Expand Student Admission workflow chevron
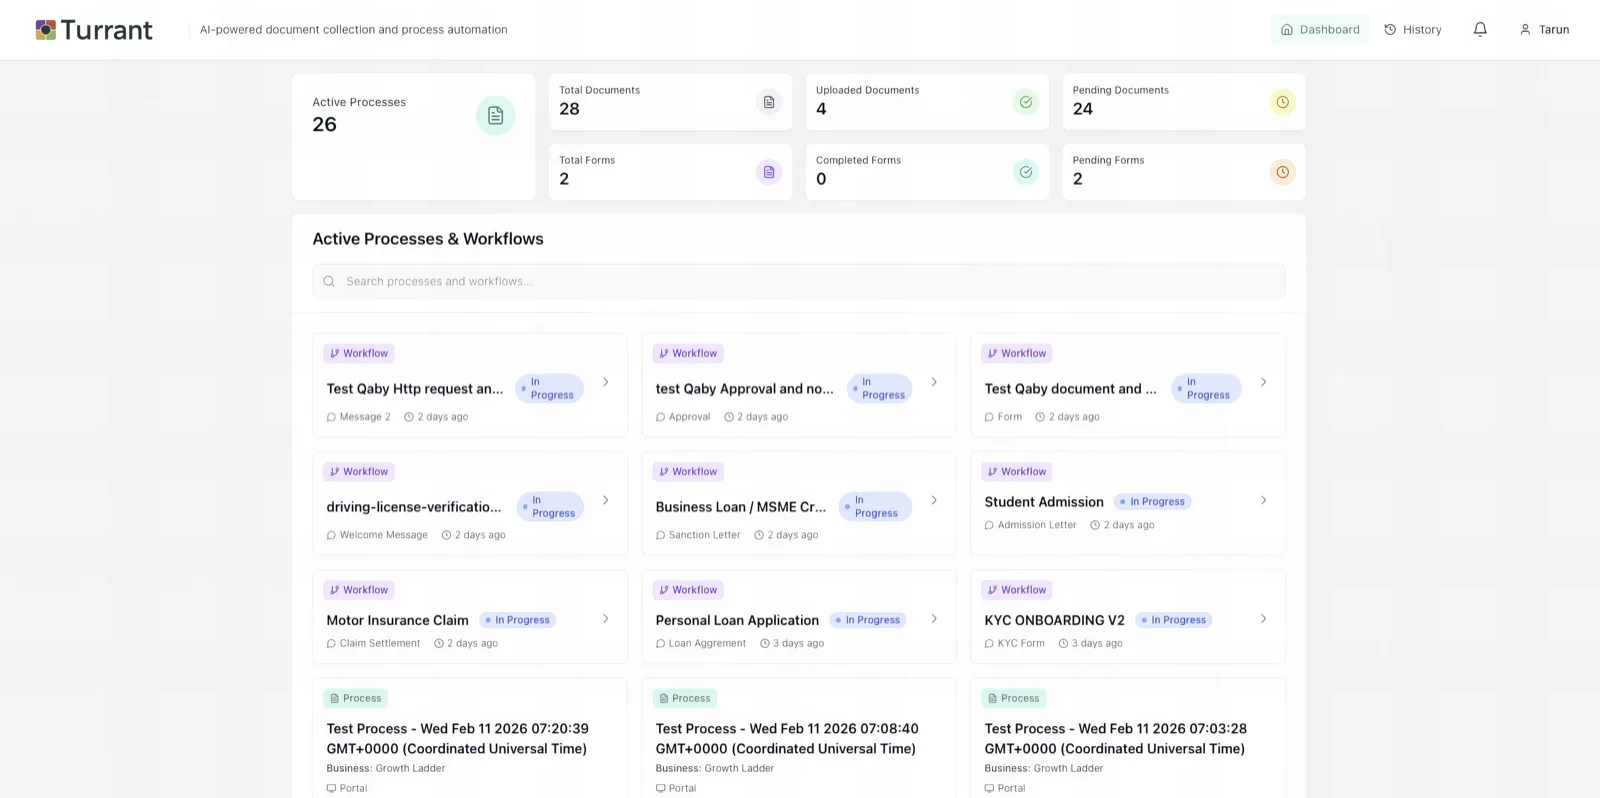This screenshot has height=798, width=1600. [x=1263, y=500]
